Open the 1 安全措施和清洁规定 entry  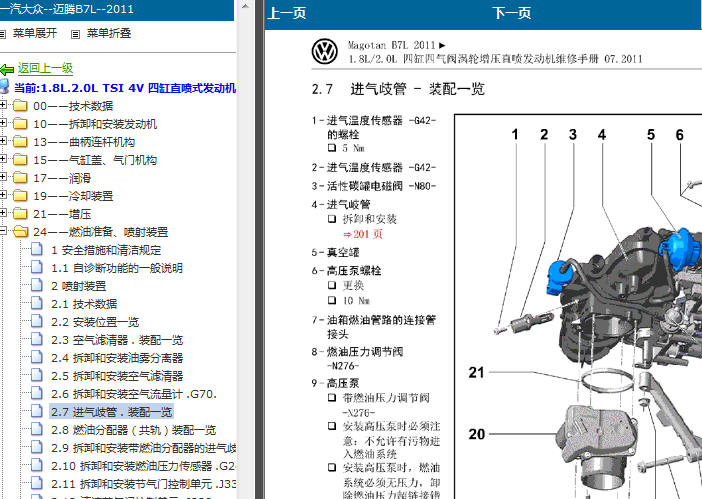[x=106, y=250]
